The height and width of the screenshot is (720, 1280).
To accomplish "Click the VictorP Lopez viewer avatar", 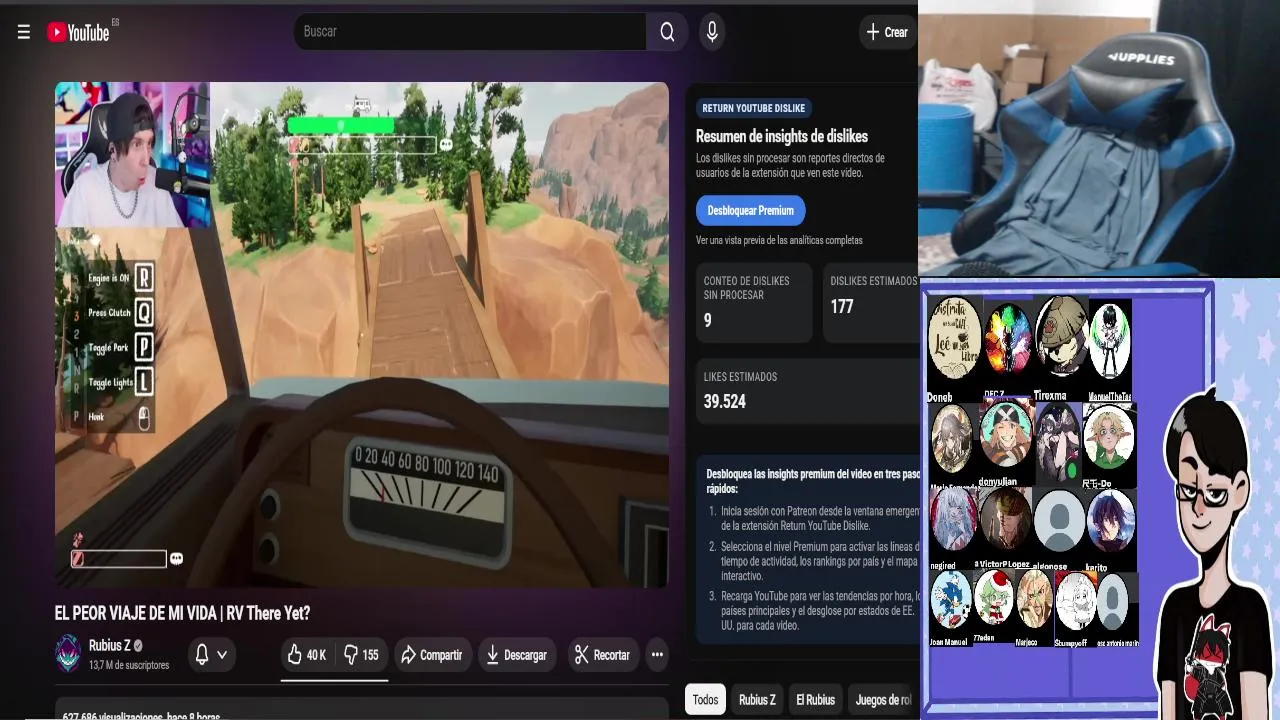I will (x=1005, y=520).
